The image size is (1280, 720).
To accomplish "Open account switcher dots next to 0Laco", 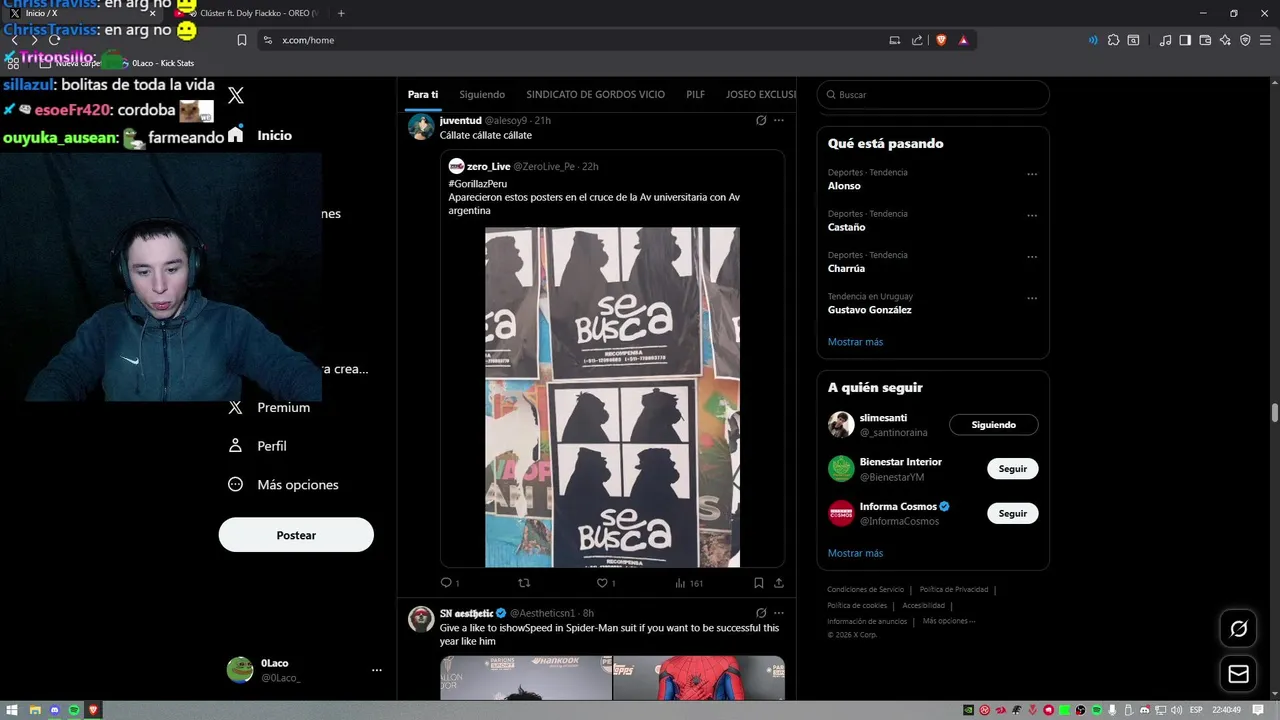I will 377,670.
